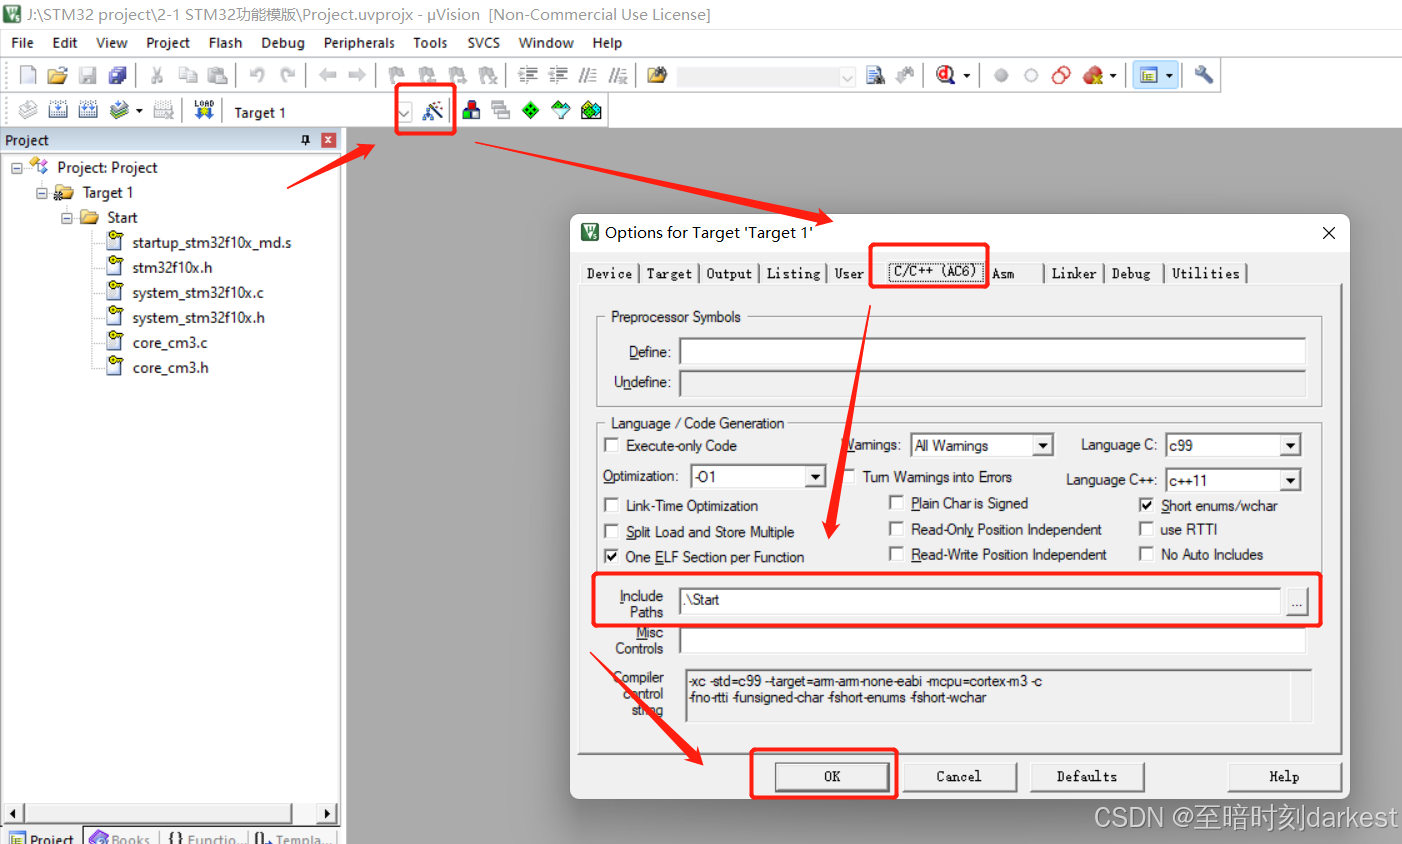This screenshot has width=1402, height=844.
Task: Click the Help button in dialog
Action: [x=1284, y=776]
